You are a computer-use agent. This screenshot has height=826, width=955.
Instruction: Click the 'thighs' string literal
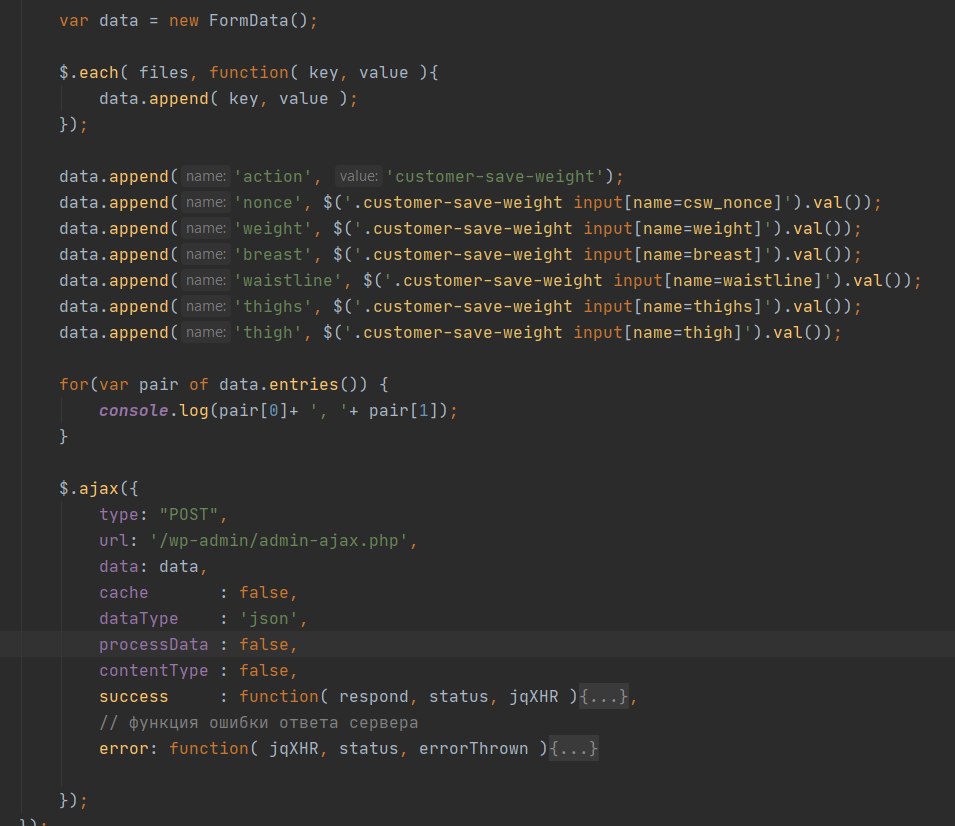[x=273, y=306]
